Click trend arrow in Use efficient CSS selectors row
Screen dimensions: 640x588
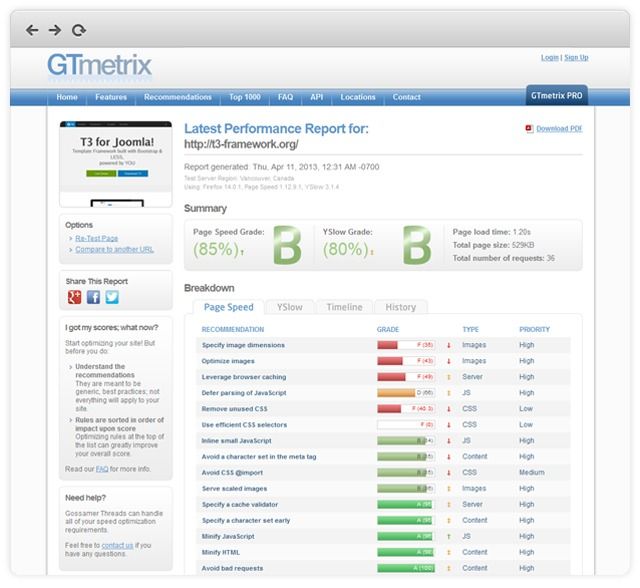(449, 425)
